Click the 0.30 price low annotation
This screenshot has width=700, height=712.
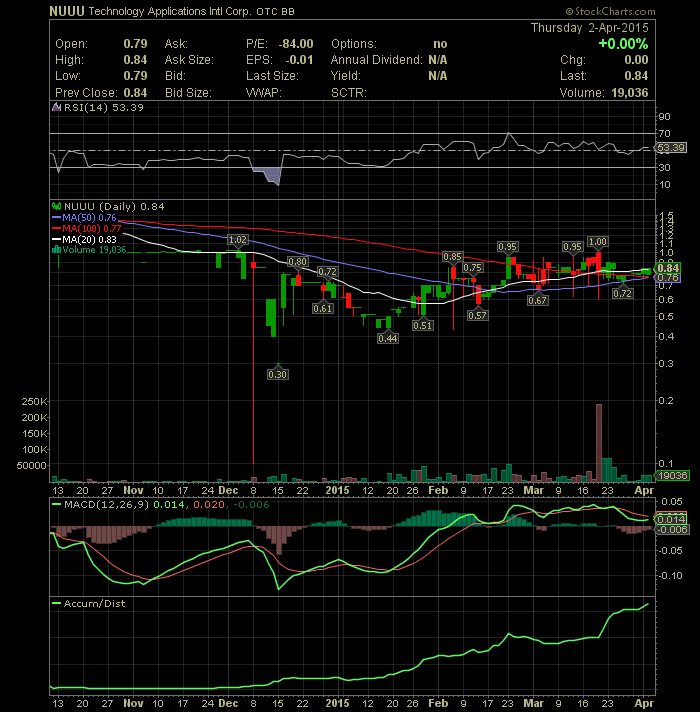277,375
